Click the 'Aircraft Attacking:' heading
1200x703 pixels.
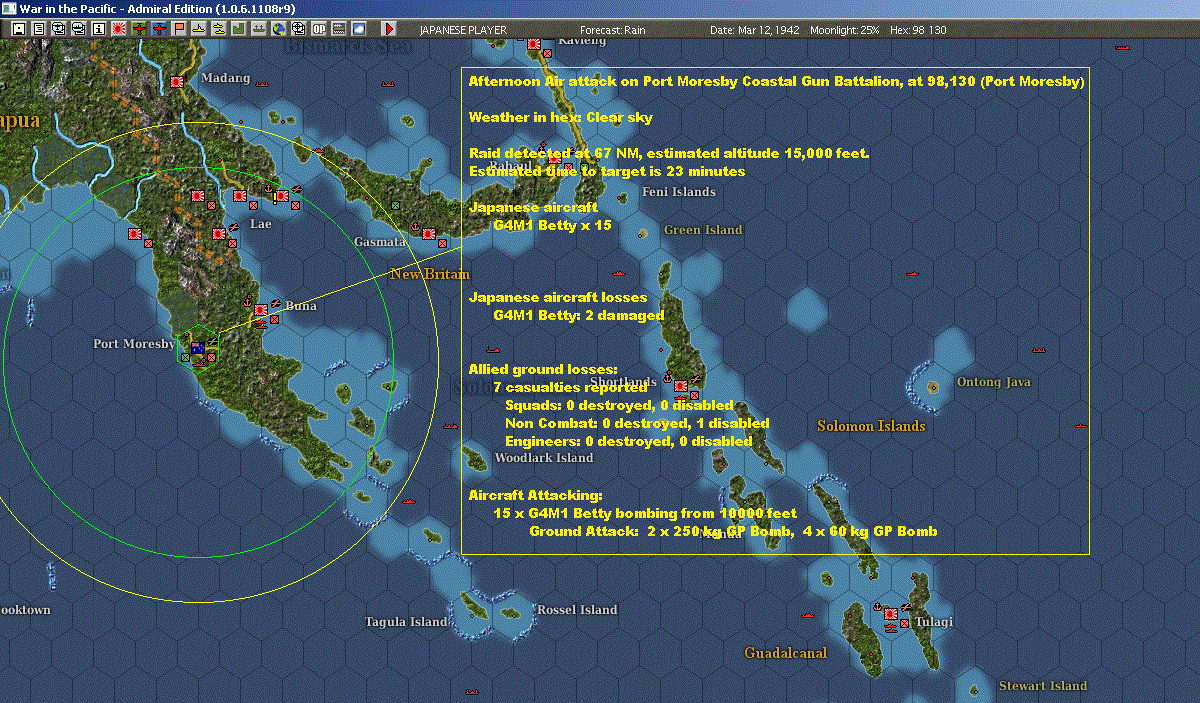coord(536,496)
